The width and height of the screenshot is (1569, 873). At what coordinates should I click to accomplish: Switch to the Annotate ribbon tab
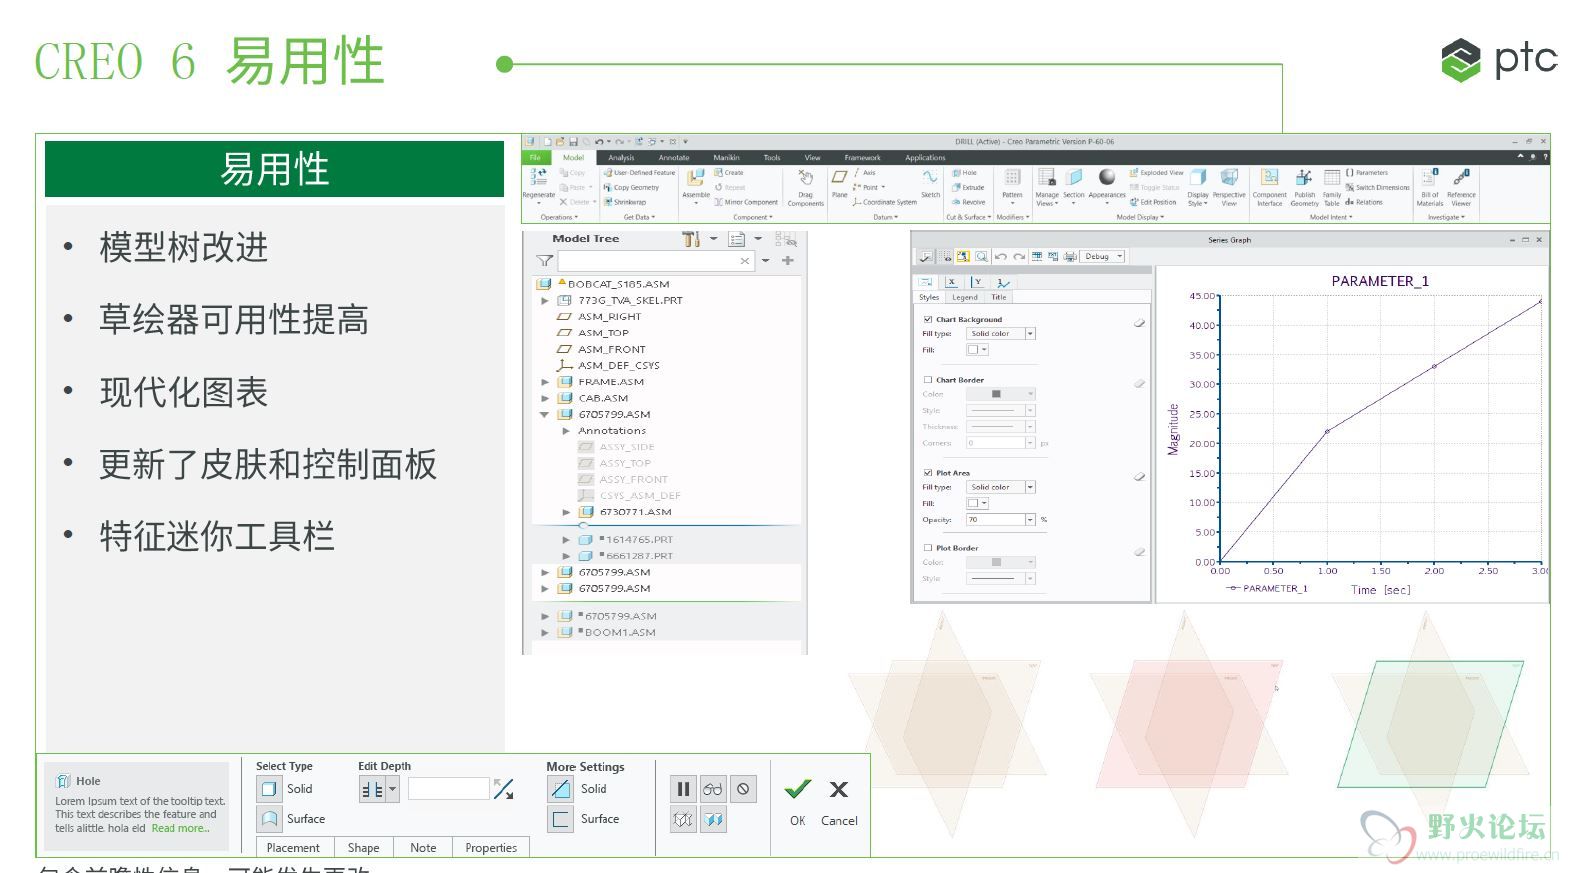tap(673, 157)
